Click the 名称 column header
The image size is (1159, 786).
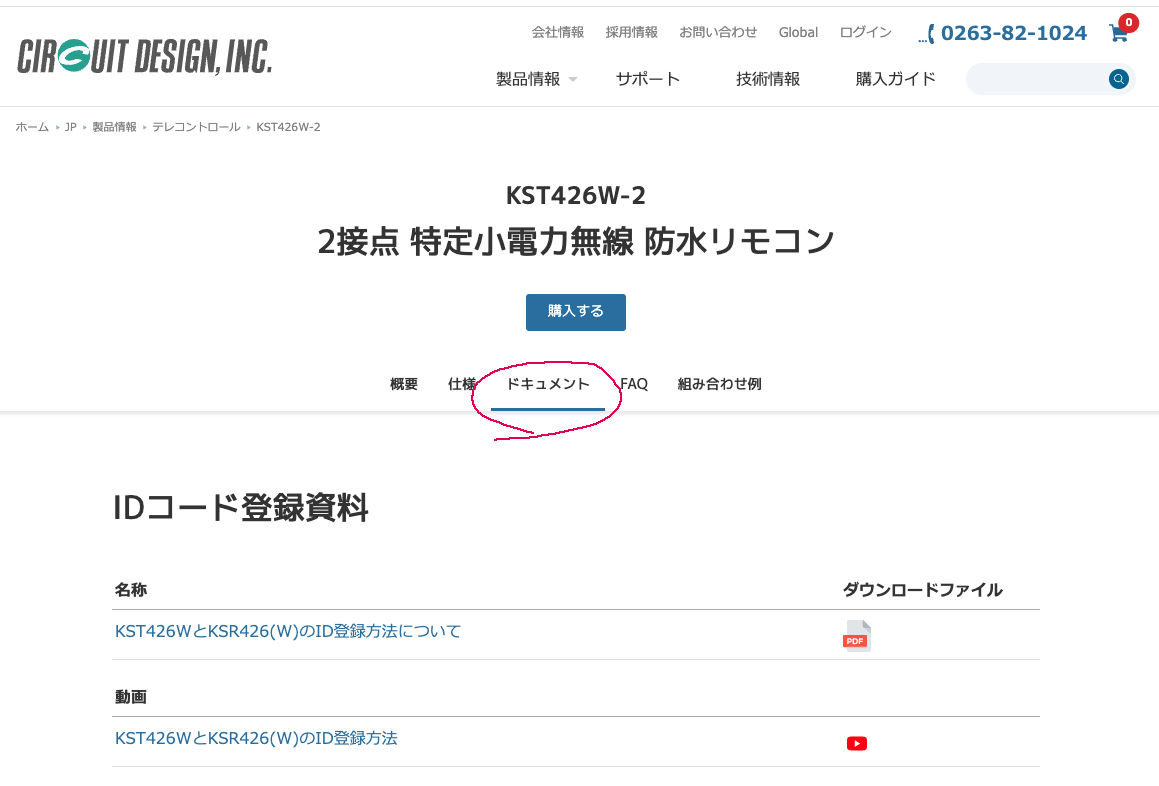pos(131,589)
